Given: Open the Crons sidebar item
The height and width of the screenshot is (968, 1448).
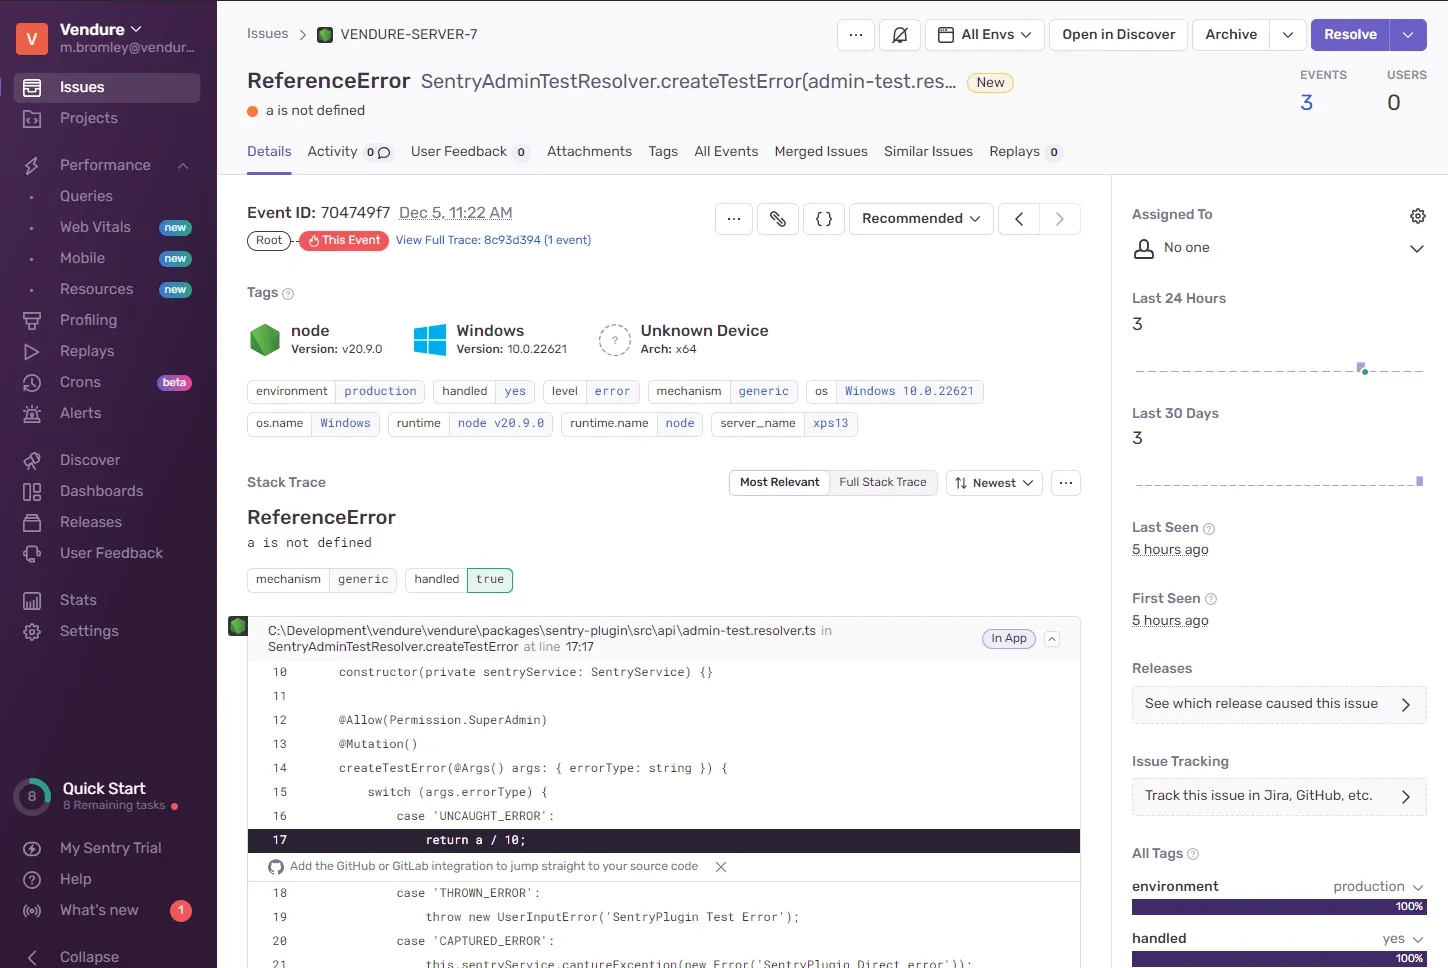Looking at the screenshot, I should (x=80, y=382).
